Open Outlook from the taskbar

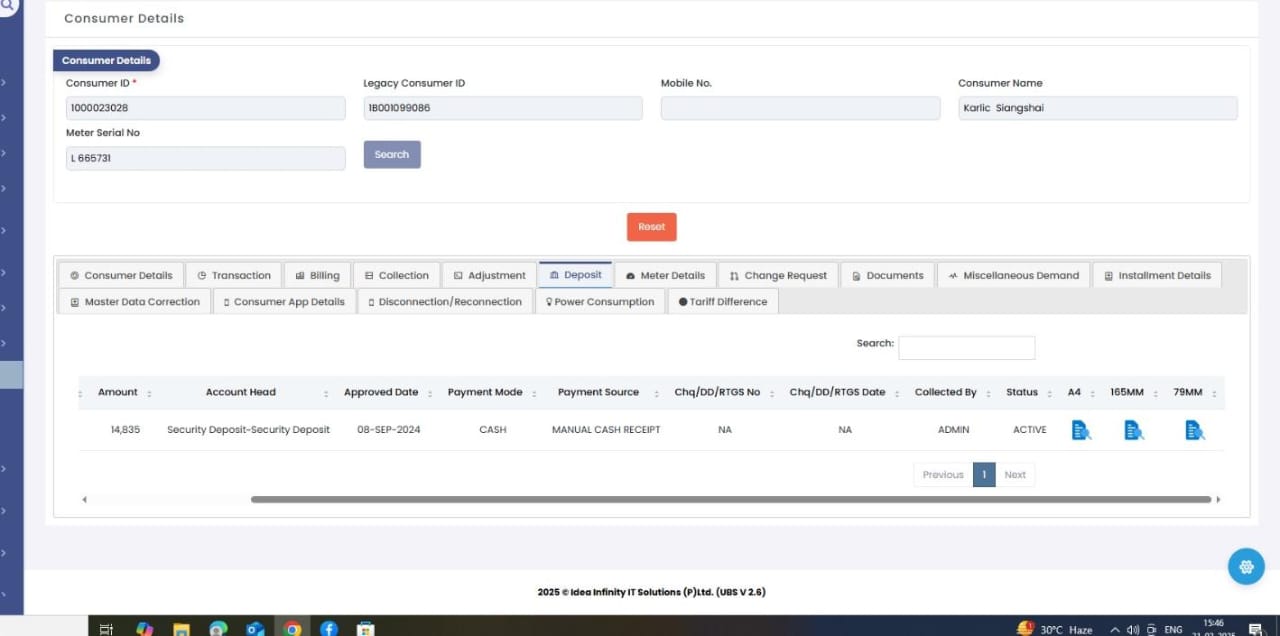click(255, 629)
